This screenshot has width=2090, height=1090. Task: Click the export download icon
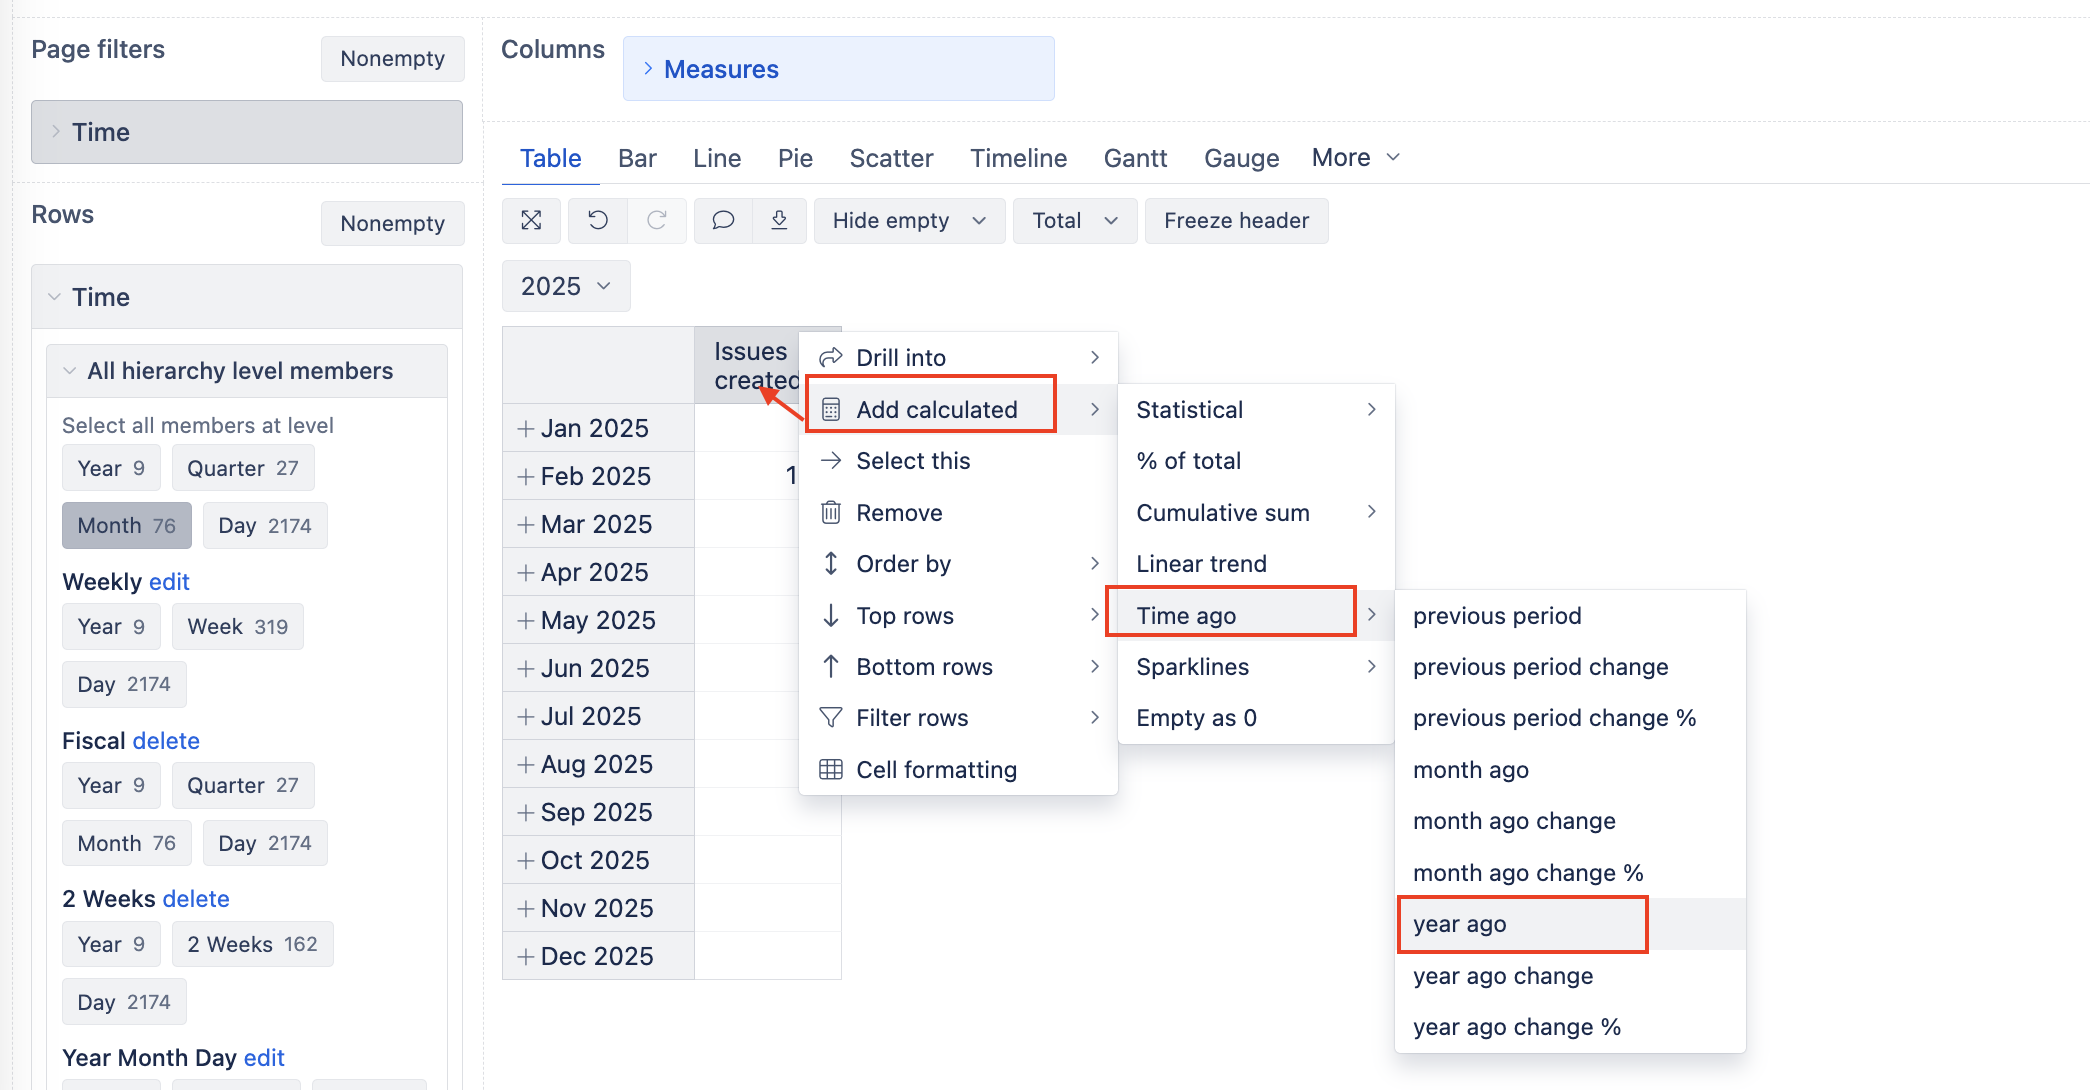pyautogui.click(x=779, y=220)
